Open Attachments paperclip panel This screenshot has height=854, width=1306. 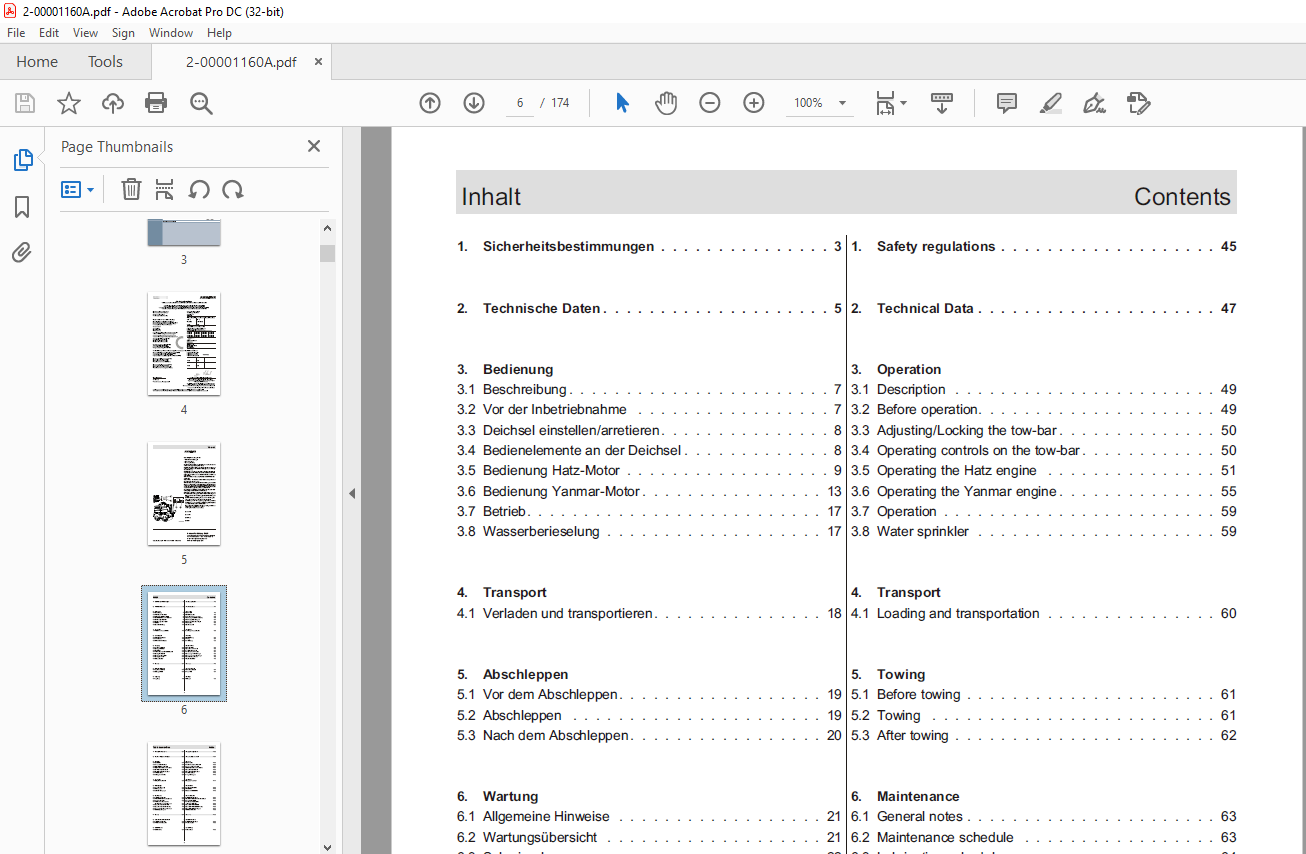point(22,253)
